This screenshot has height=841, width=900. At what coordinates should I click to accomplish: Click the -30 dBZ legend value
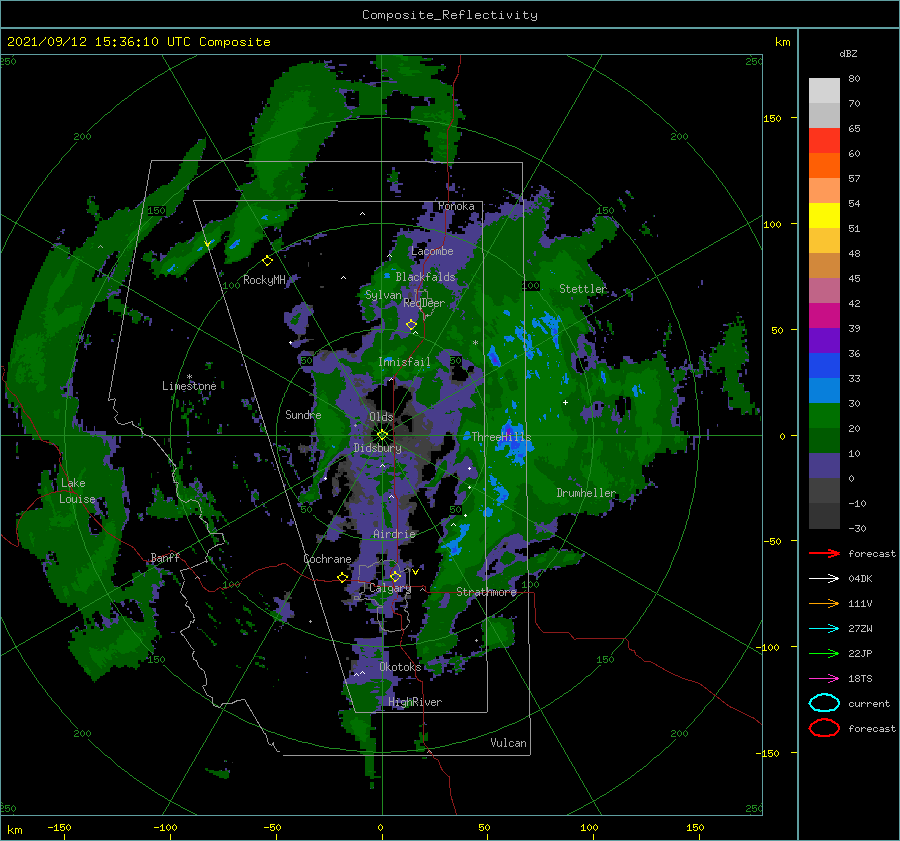[x=858, y=528]
